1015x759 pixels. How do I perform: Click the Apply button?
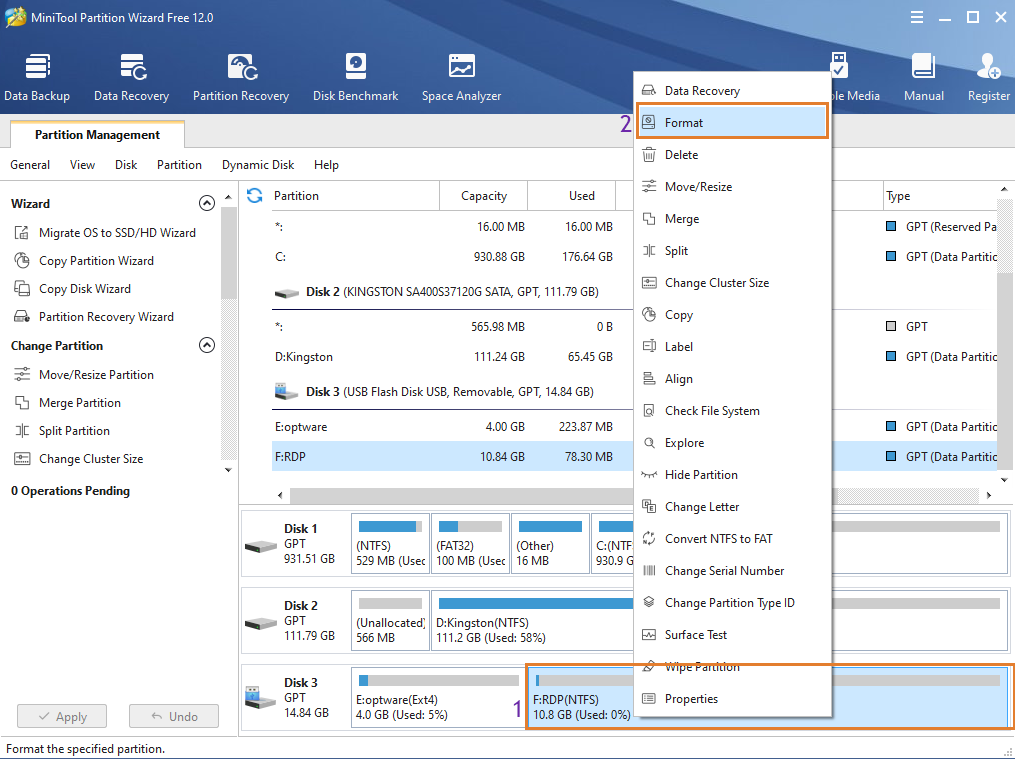[62, 717]
